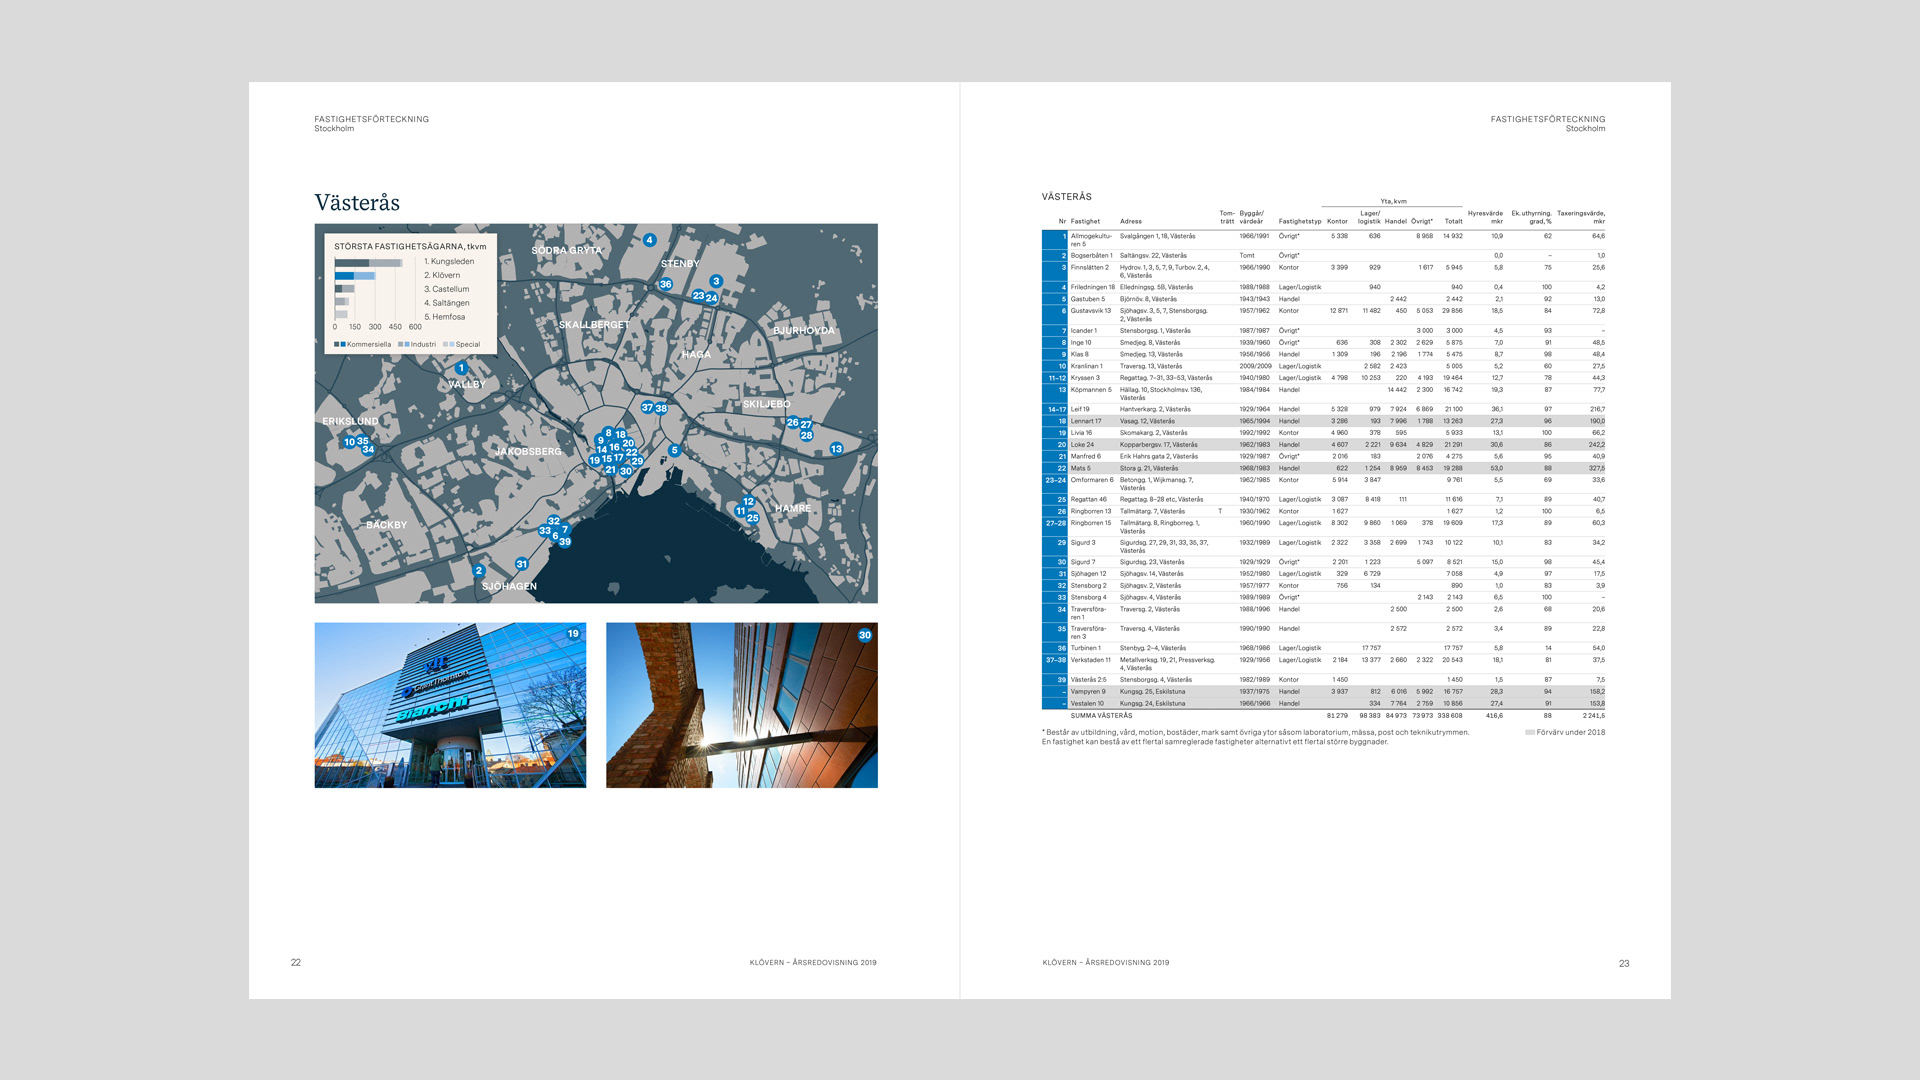
Task: Select map marker number 10 in Erikslund
Action: tap(349, 441)
